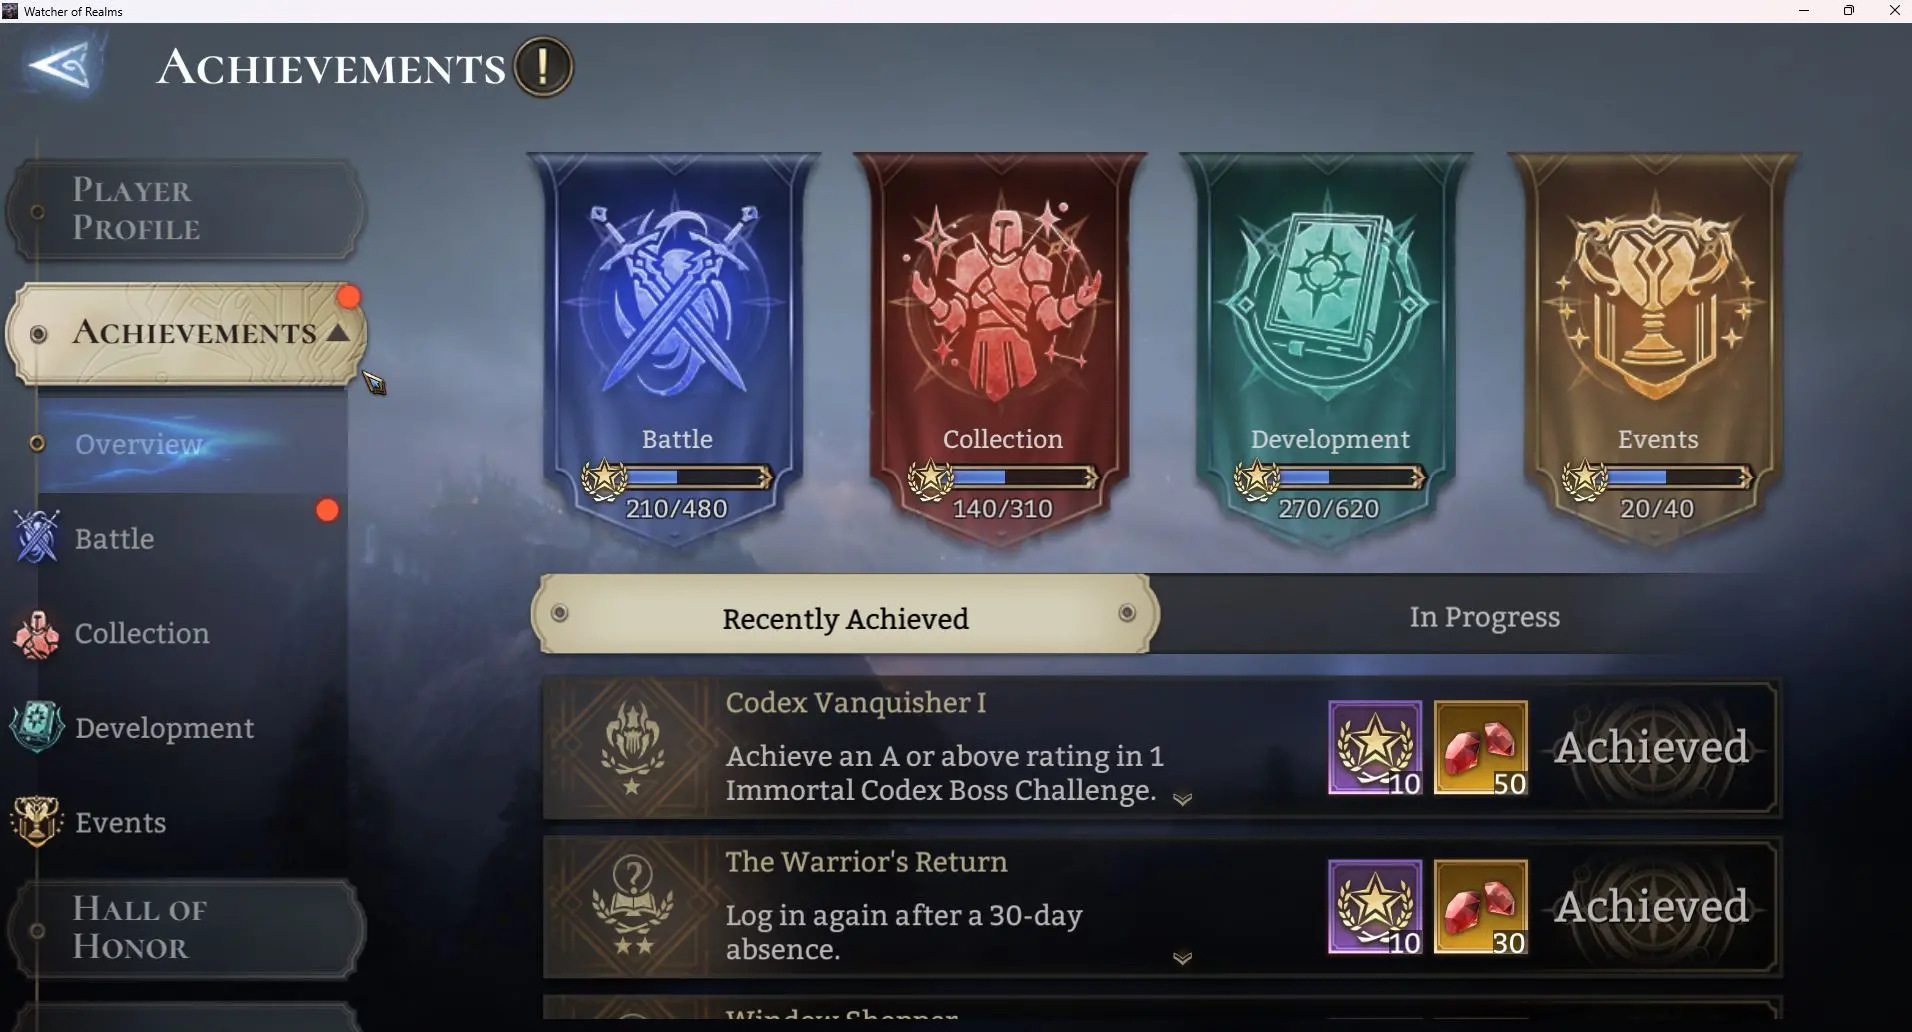Select the Events trophy sidebar icon

coord(37,821)
